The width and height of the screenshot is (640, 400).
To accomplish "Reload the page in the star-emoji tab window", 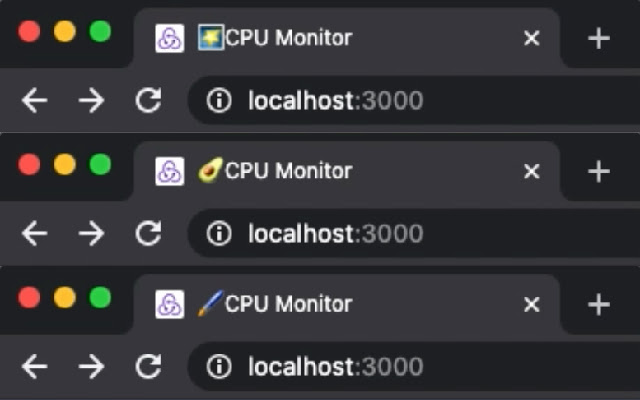I will click(x=148, y=100).
